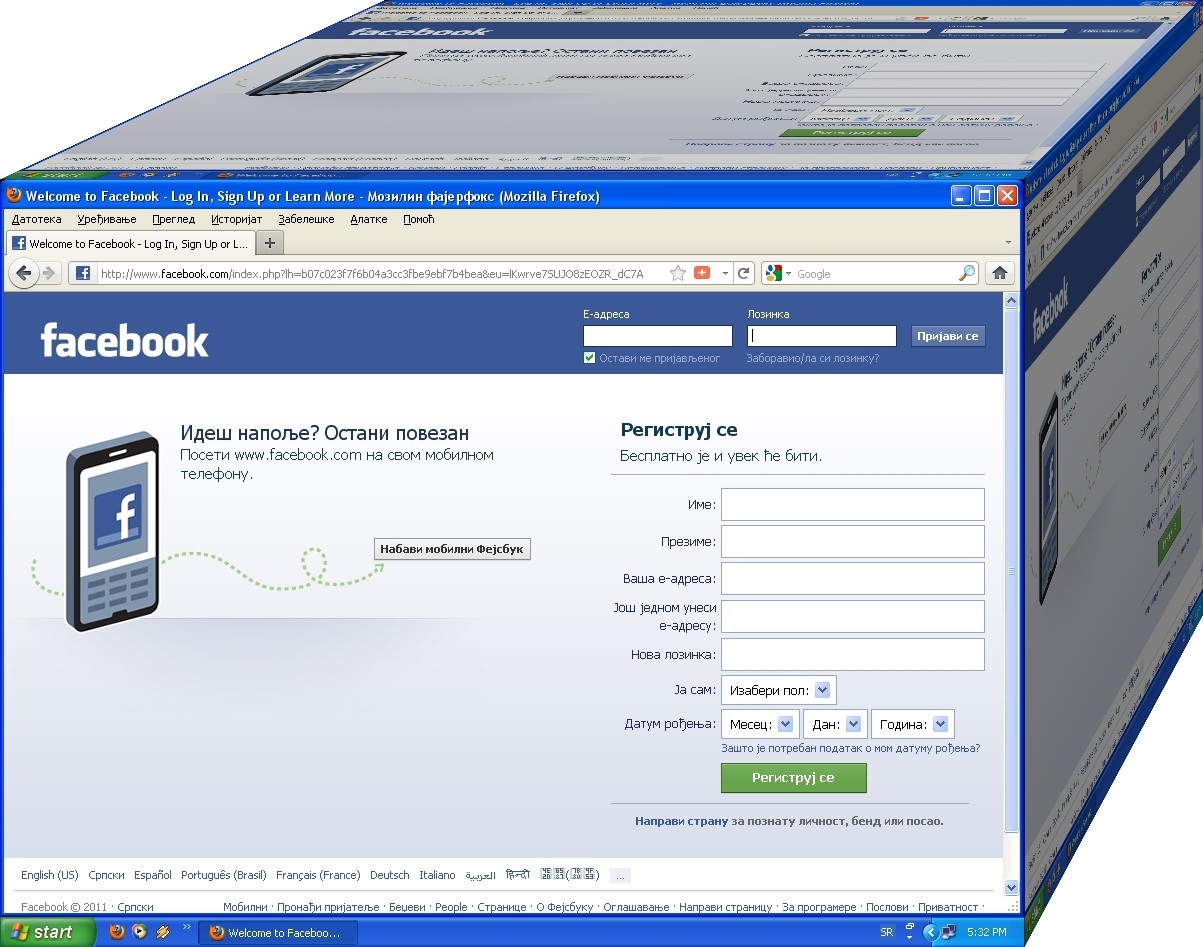Click the 'Е-адреса' login input field
The image size is (1203, 947).
click(658, 336)
